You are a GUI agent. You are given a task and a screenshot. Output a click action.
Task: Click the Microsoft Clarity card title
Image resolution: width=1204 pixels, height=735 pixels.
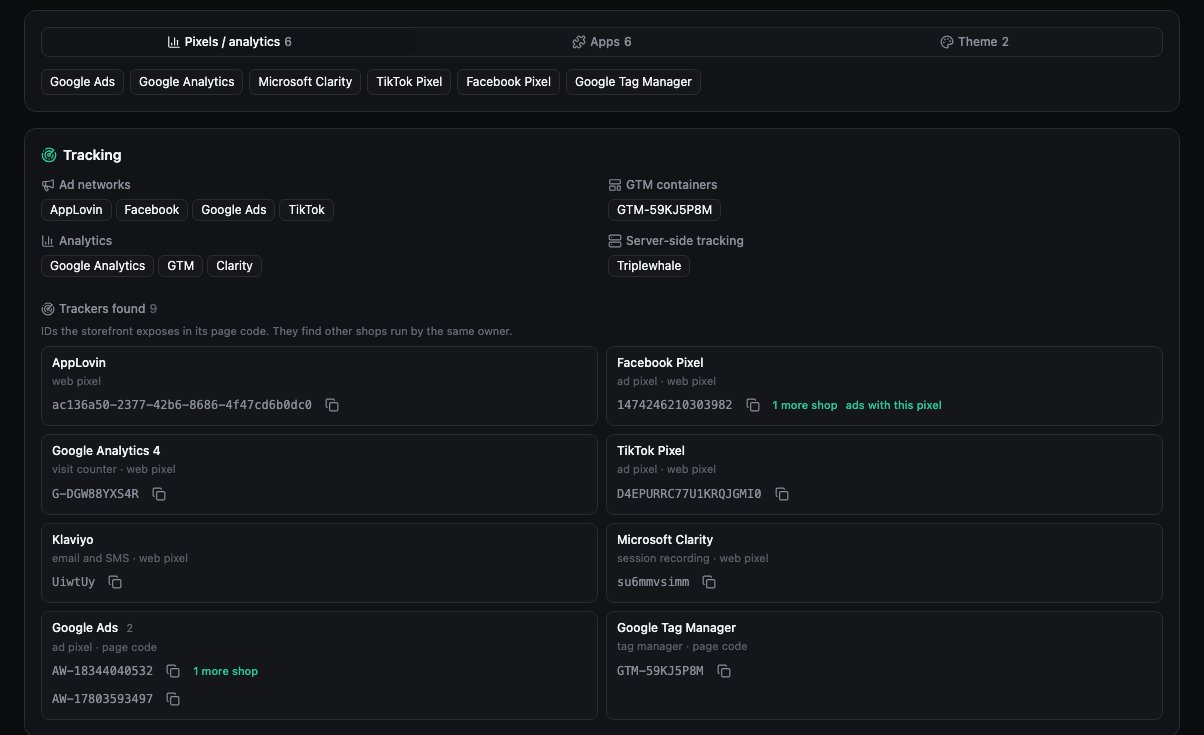pyautogui.click(x=665, y=540)
